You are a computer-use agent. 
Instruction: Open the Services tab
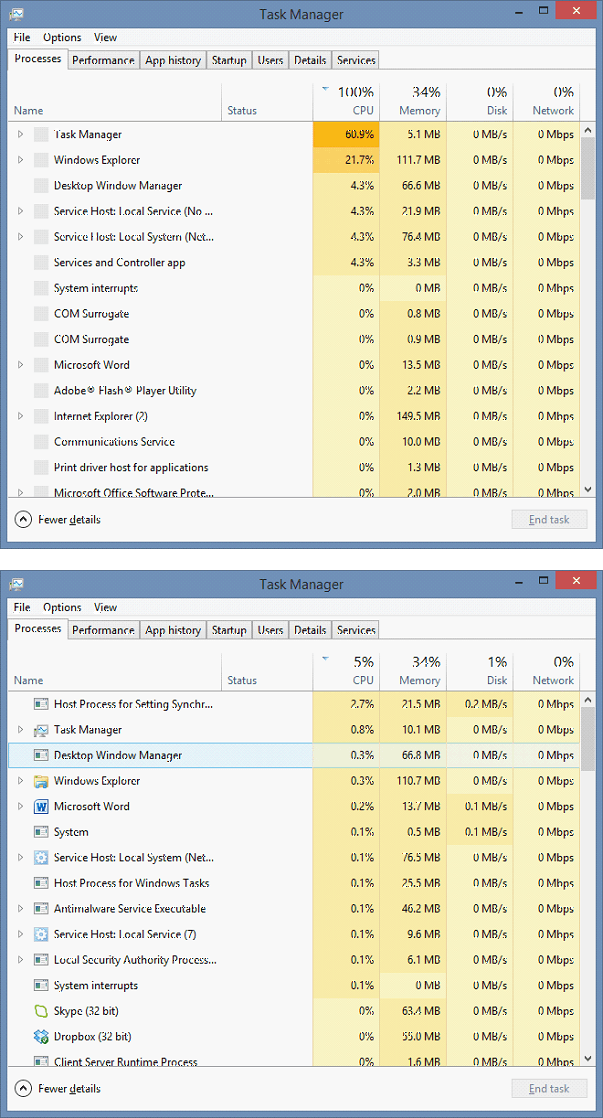point(355,59)
